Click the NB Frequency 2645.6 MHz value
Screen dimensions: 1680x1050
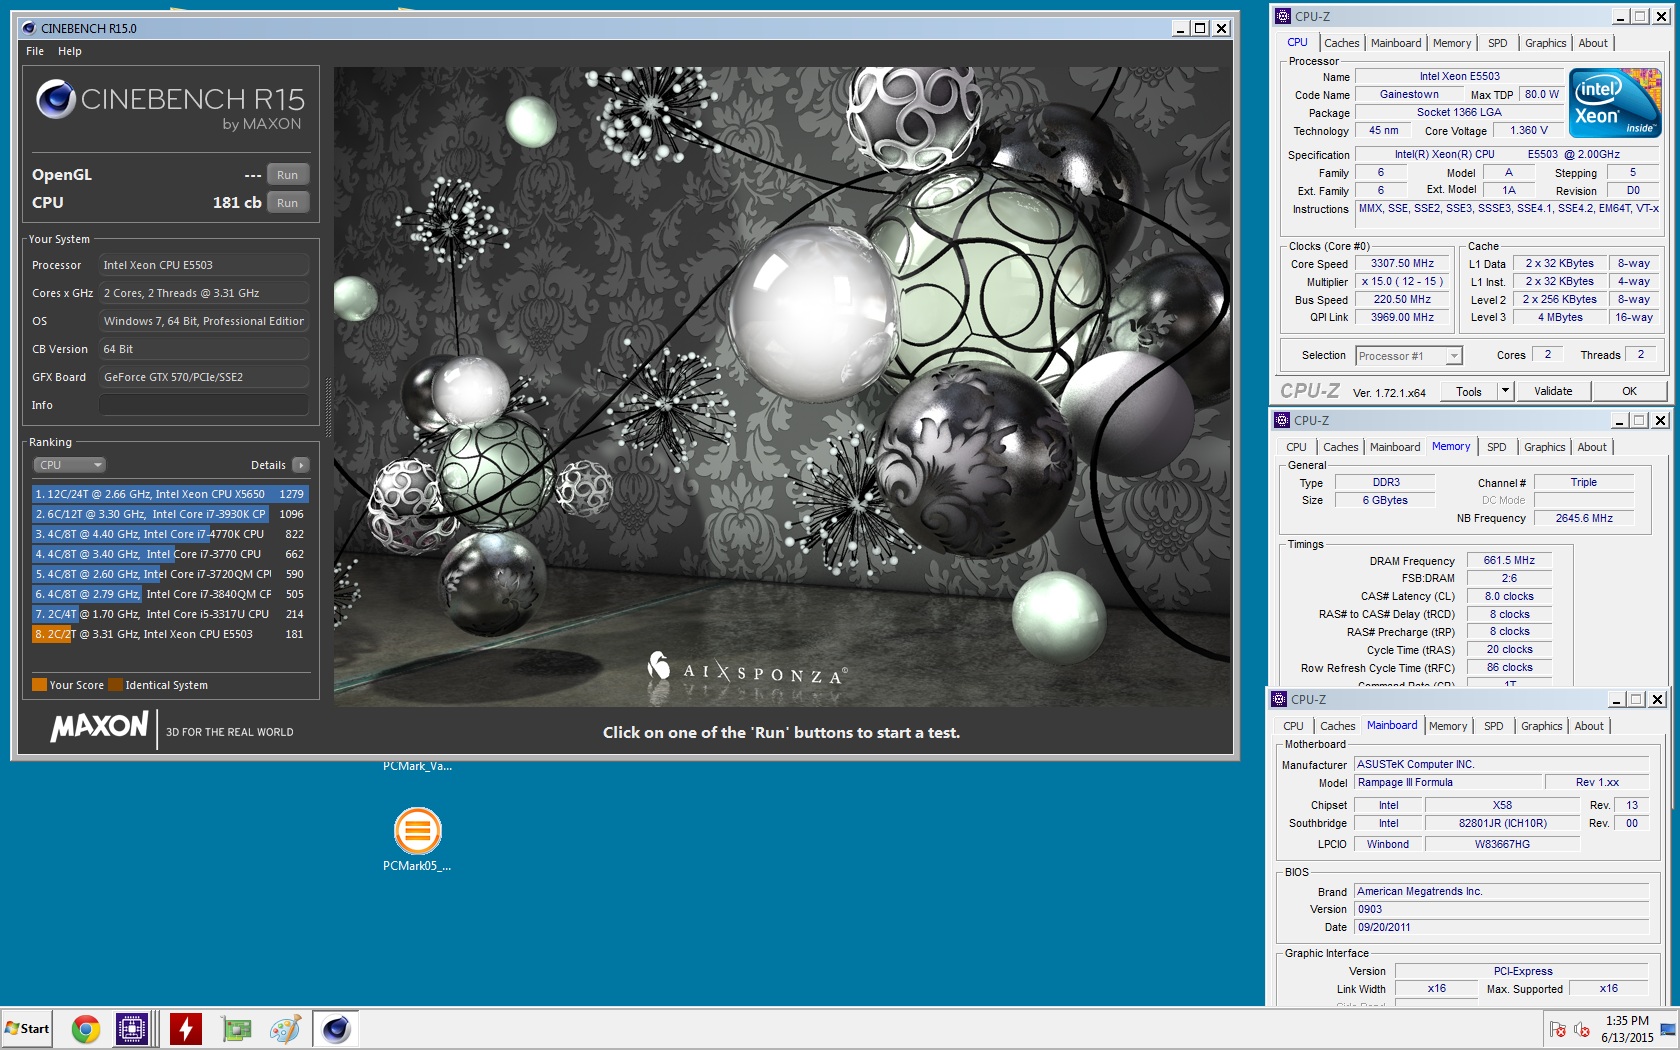(1584, 519)
